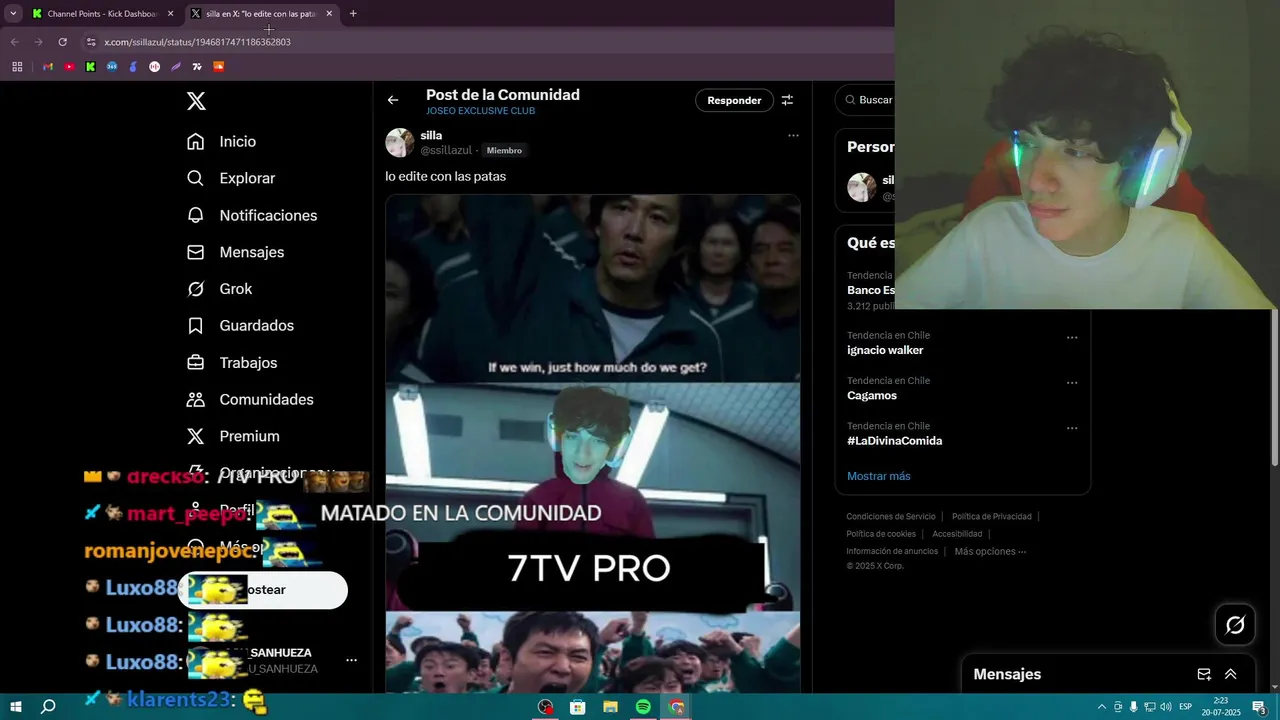Click the x.com address bar URL
The image size is (1280, 720).
[x=197, y=42]
